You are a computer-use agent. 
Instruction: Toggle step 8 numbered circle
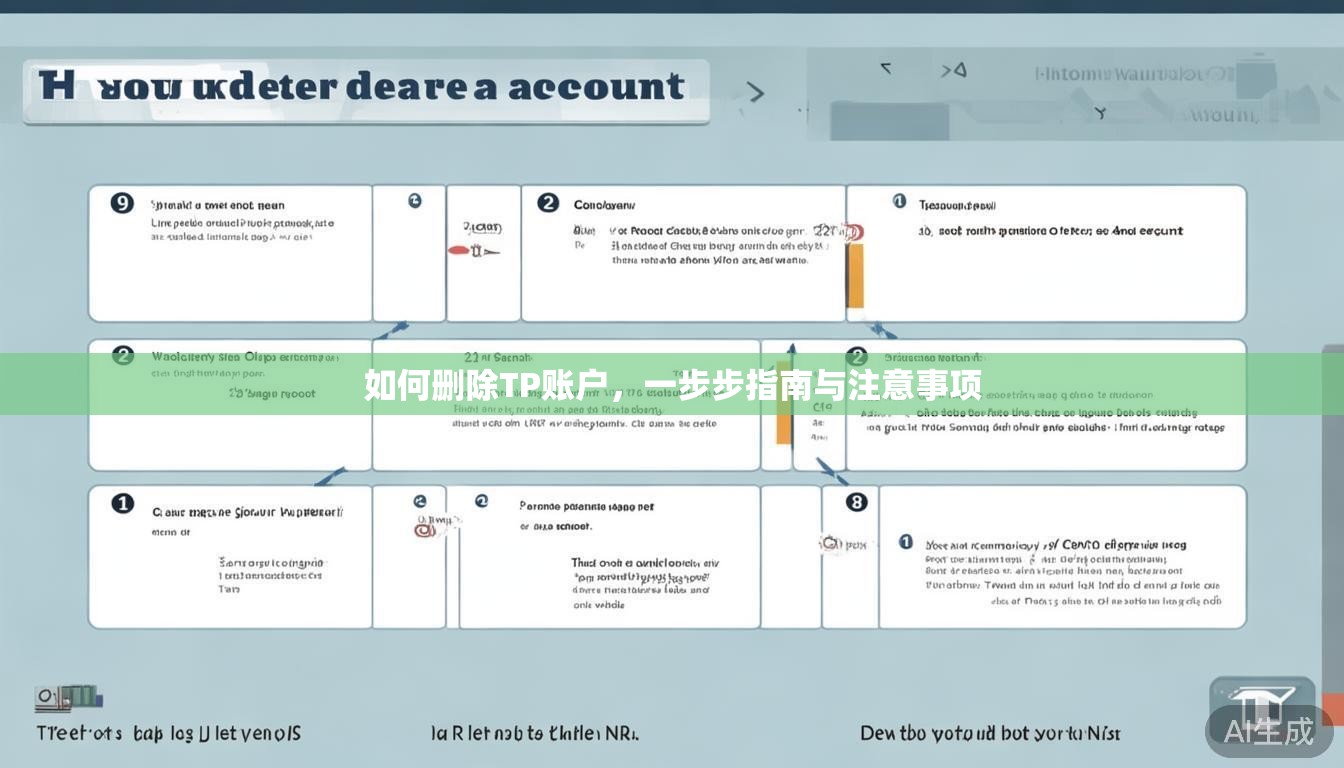point(856,502)
